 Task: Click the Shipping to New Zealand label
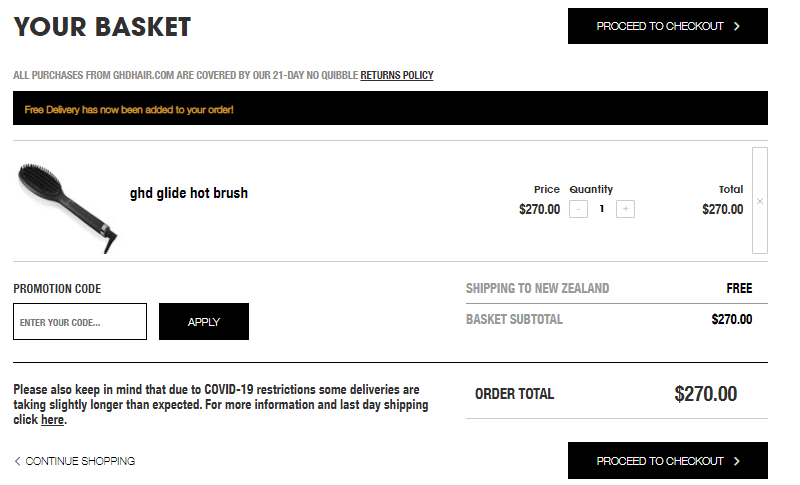pos(537,288)
